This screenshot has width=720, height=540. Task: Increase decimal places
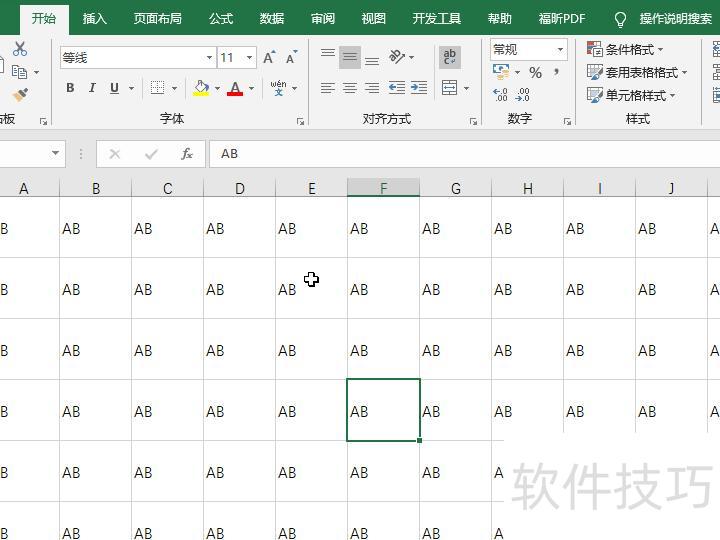coord(501,95)
